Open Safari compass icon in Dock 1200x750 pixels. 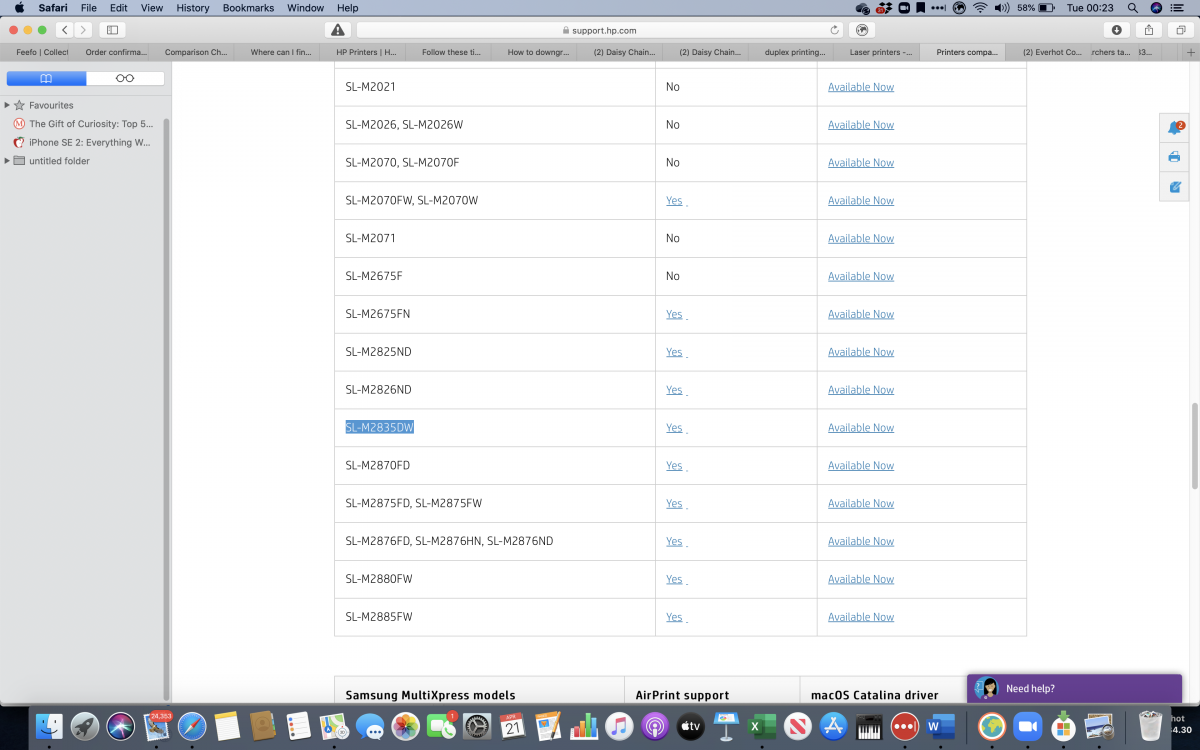(x=192, y=726)
